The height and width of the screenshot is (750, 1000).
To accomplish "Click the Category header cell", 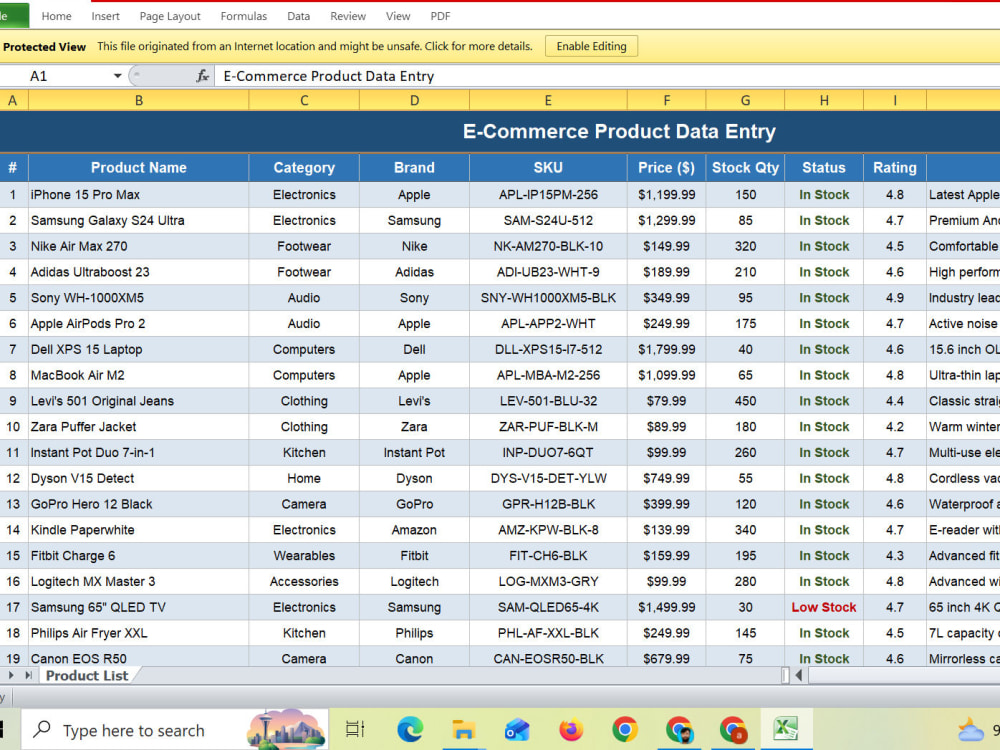I will pos(304,168).
